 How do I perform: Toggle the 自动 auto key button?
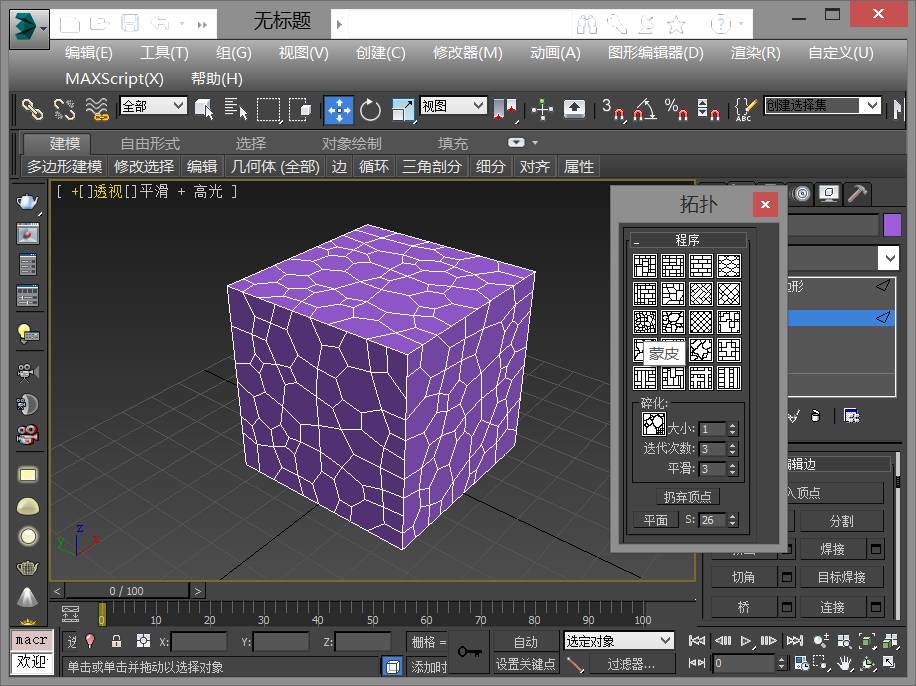525,642
